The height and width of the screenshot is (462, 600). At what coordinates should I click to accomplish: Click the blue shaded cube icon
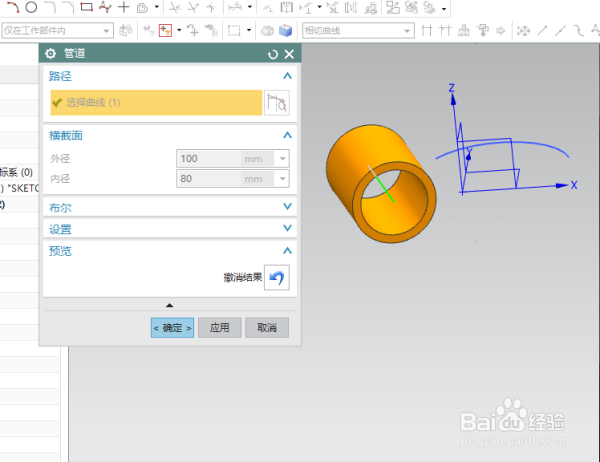pos(285,31)
